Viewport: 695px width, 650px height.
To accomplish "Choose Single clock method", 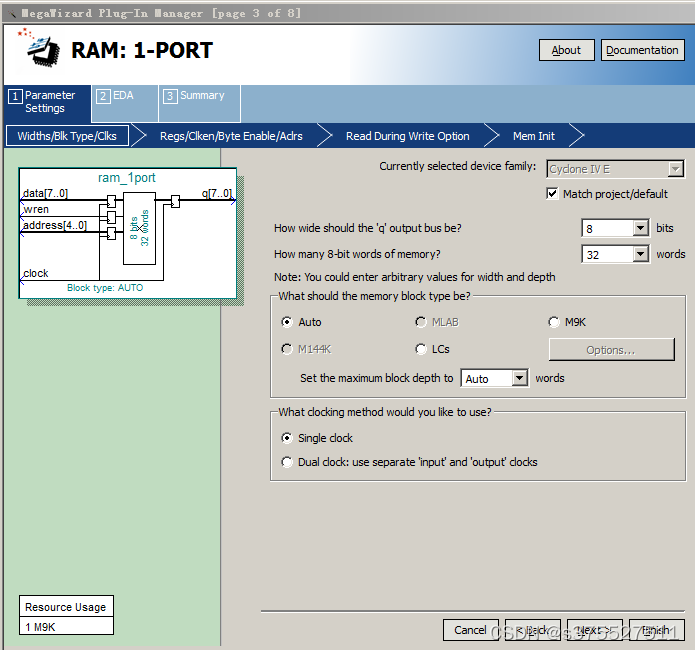I will [x=287, y=438].
